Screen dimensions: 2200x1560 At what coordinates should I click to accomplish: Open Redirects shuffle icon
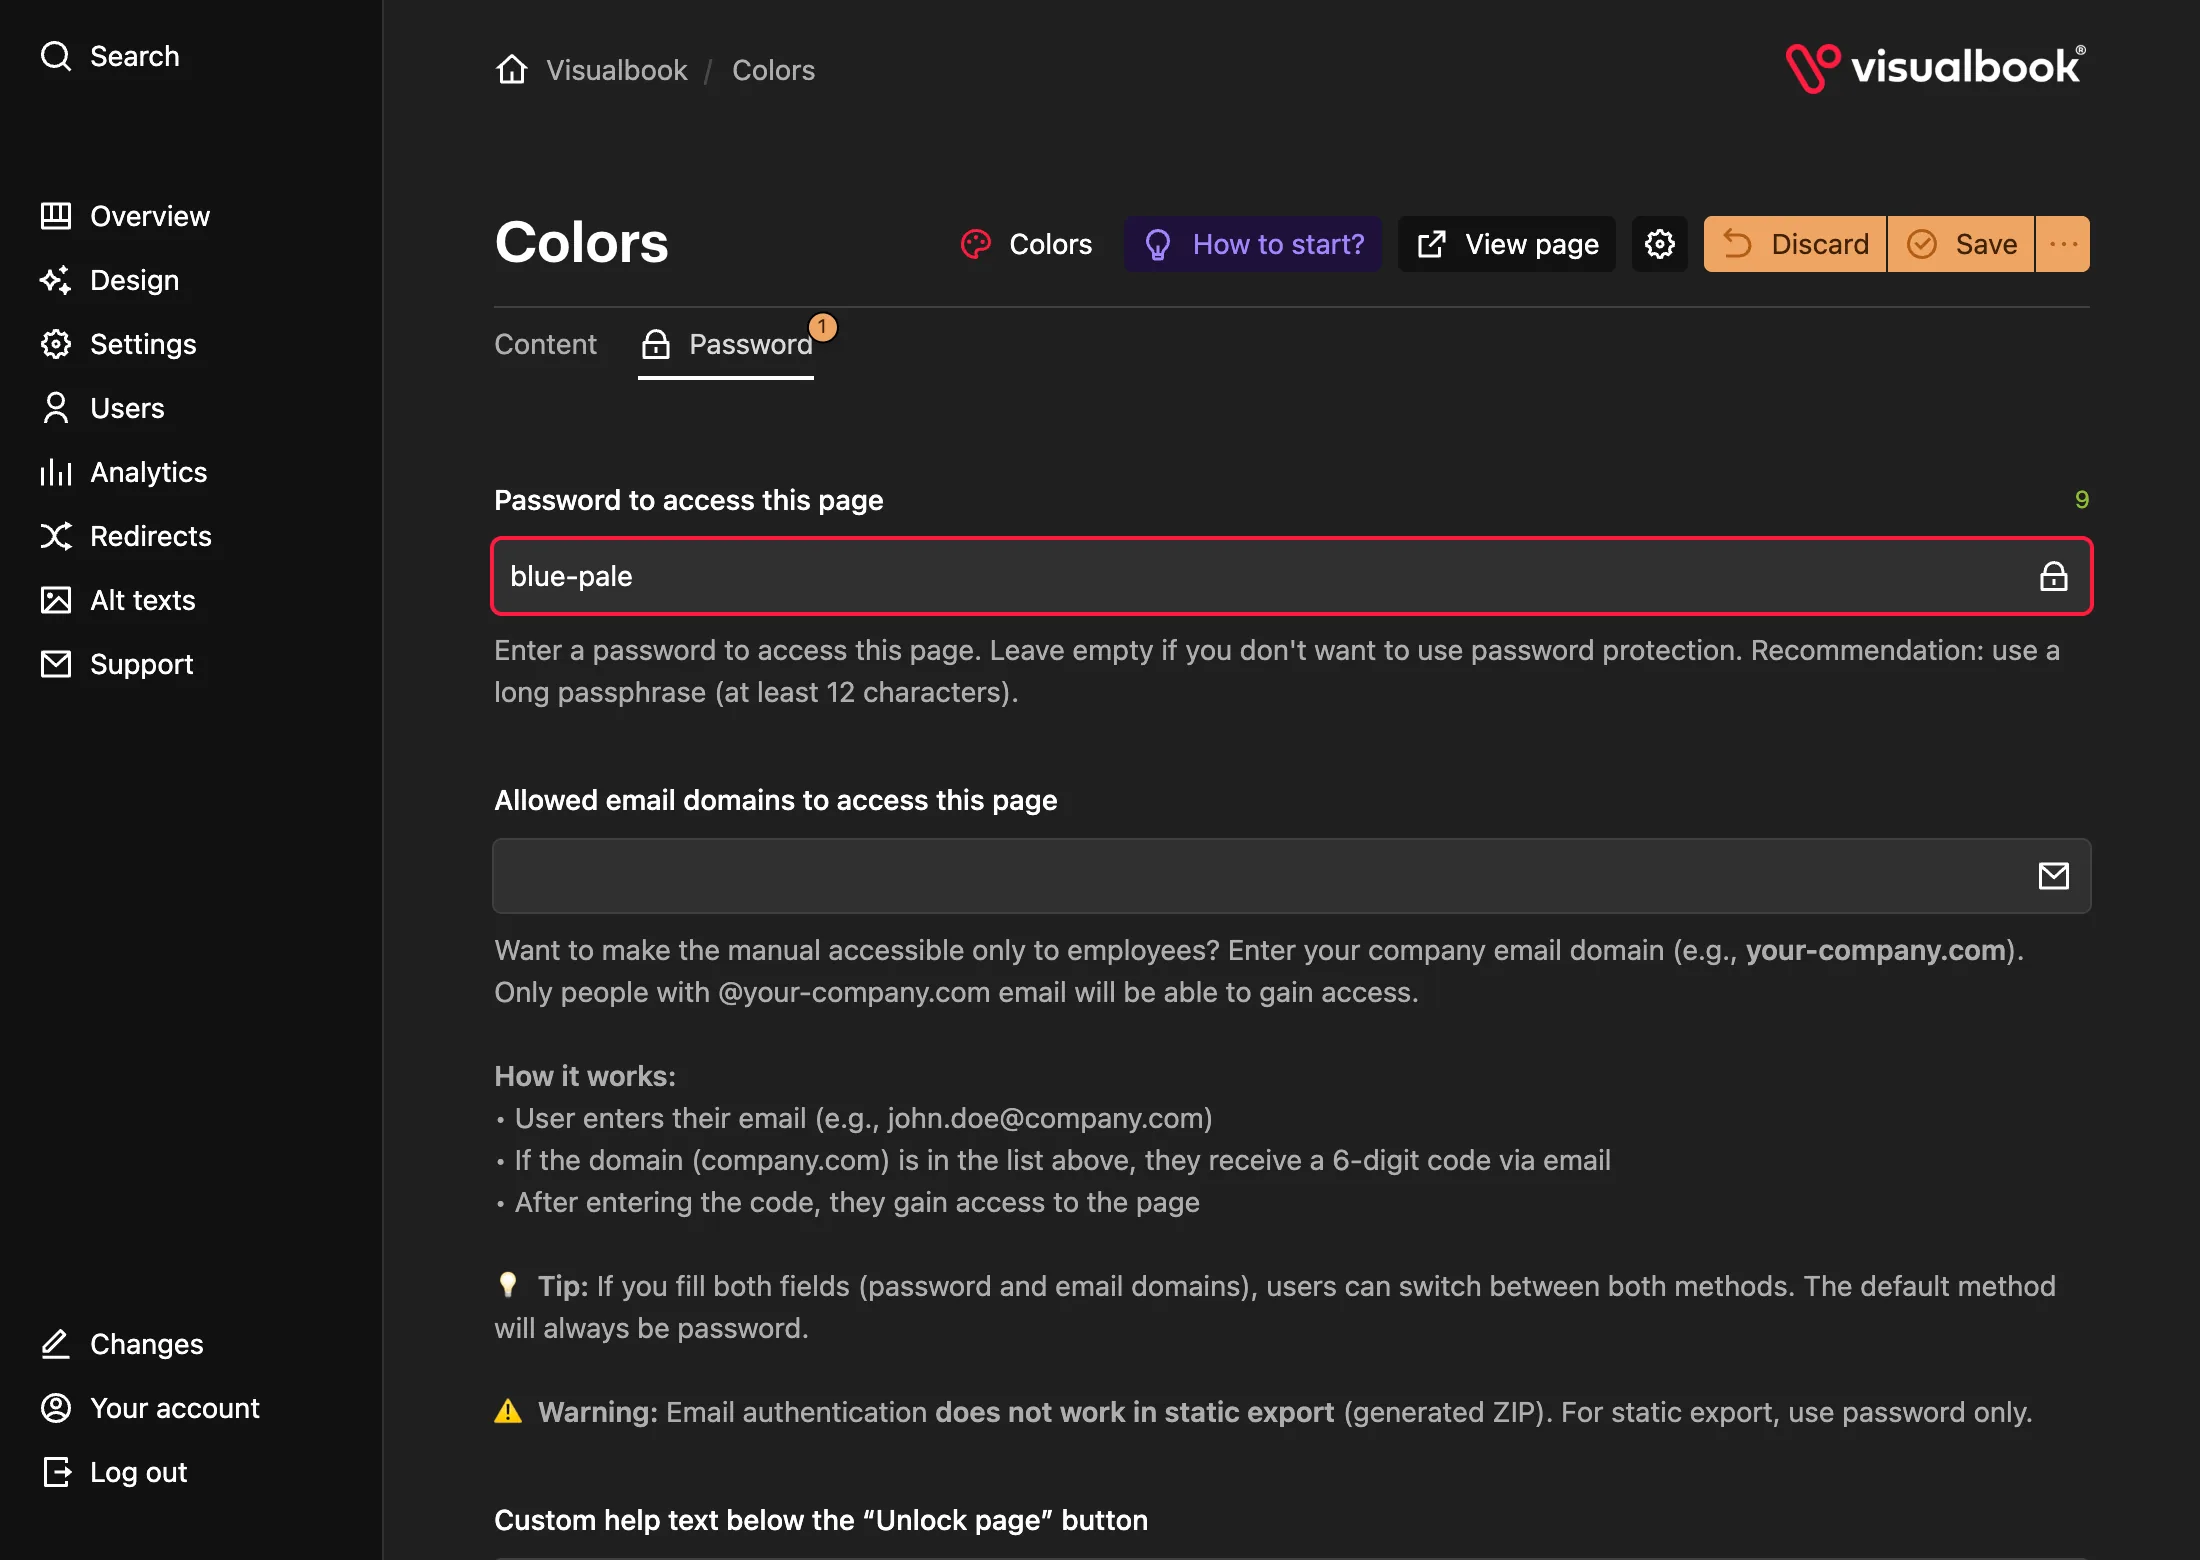56,536
